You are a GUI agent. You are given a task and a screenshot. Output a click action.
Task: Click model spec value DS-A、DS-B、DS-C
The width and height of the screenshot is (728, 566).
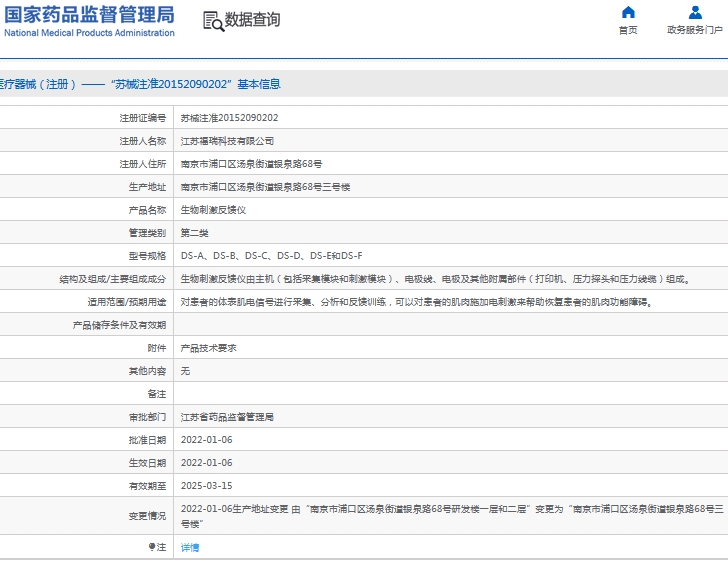272,256
